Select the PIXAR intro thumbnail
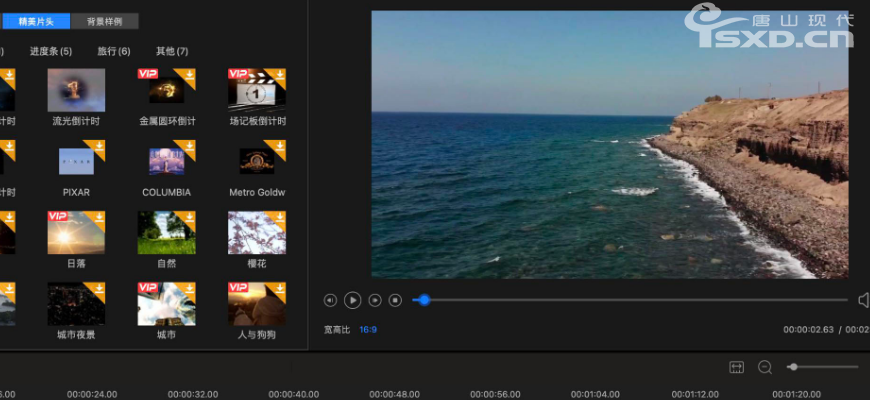 click(76, 161)
